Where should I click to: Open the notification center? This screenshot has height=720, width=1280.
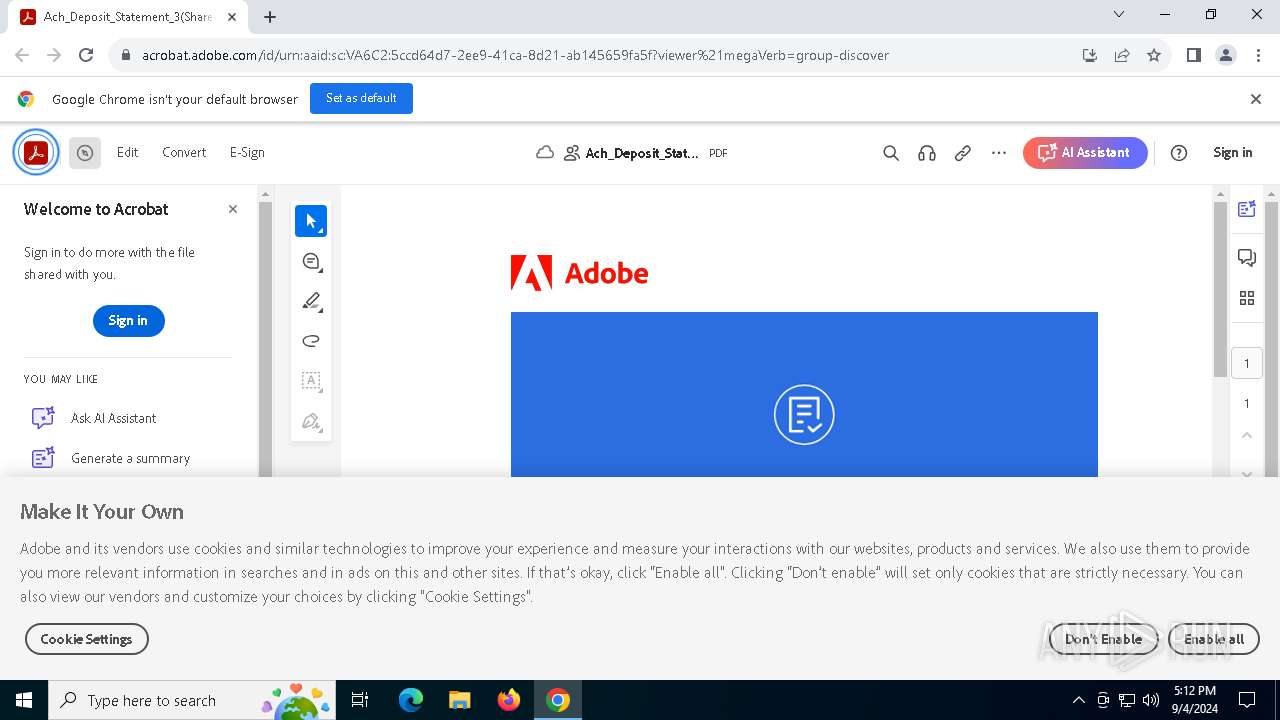click(1247, 700)
